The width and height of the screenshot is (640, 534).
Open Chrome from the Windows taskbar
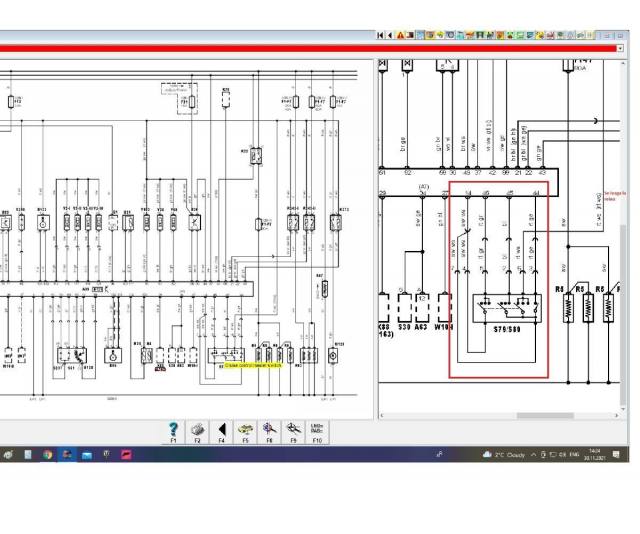pyautogui.click(x=47, y=454)
